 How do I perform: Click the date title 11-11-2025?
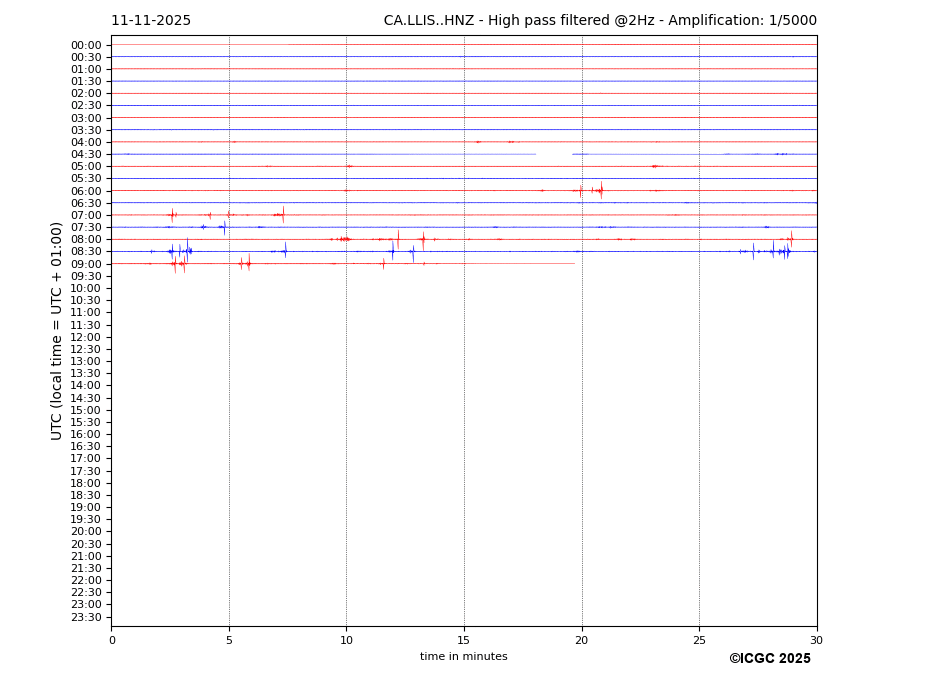click(151, 21)
